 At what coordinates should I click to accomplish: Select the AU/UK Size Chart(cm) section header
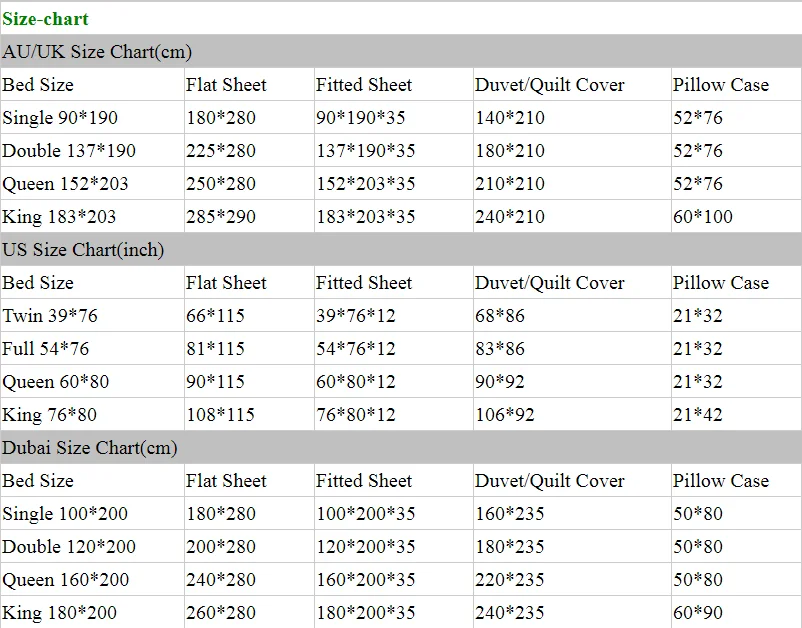pos(97,51)
